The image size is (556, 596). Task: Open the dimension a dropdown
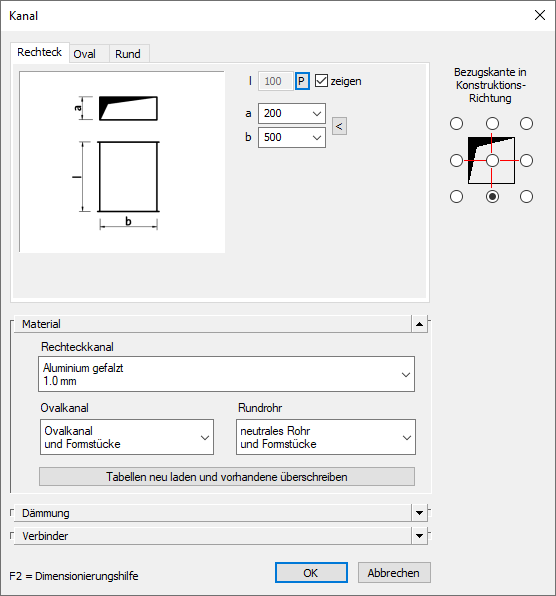[291, 113]
